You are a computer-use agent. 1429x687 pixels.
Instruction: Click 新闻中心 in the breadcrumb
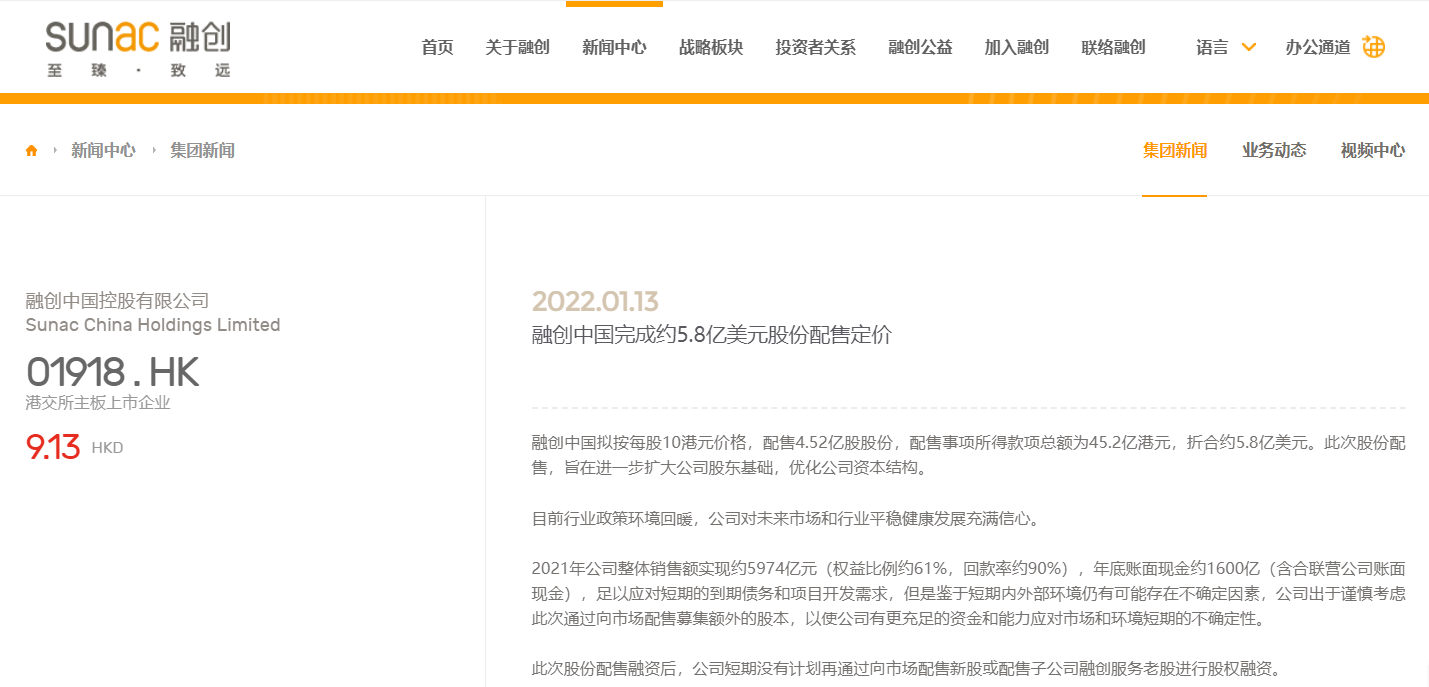click(x=103, y=151)
